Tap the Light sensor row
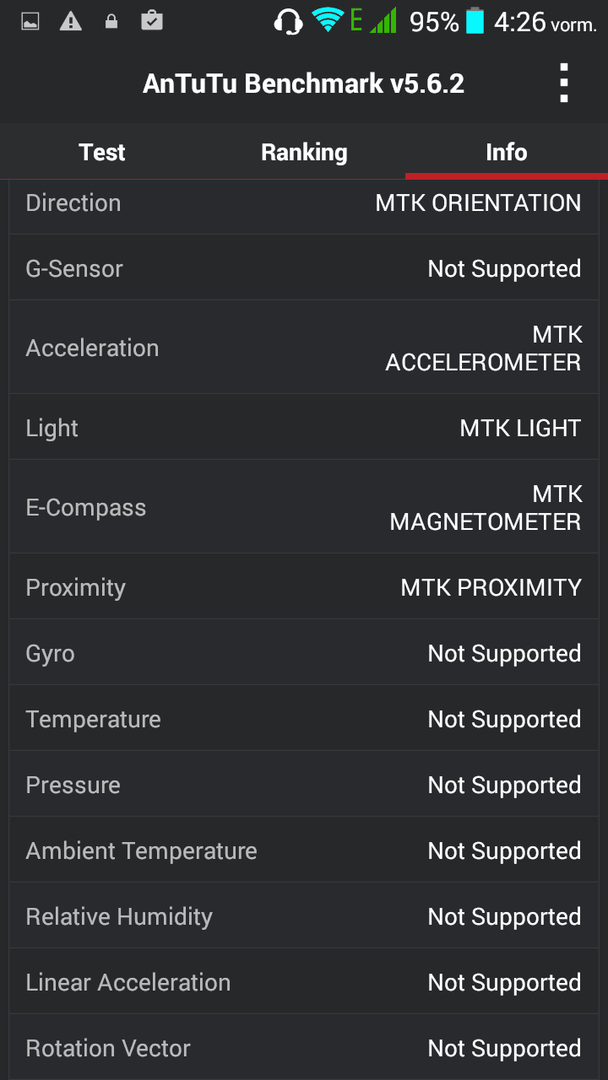Screen dimensions: 608x1080 point(304,427)
